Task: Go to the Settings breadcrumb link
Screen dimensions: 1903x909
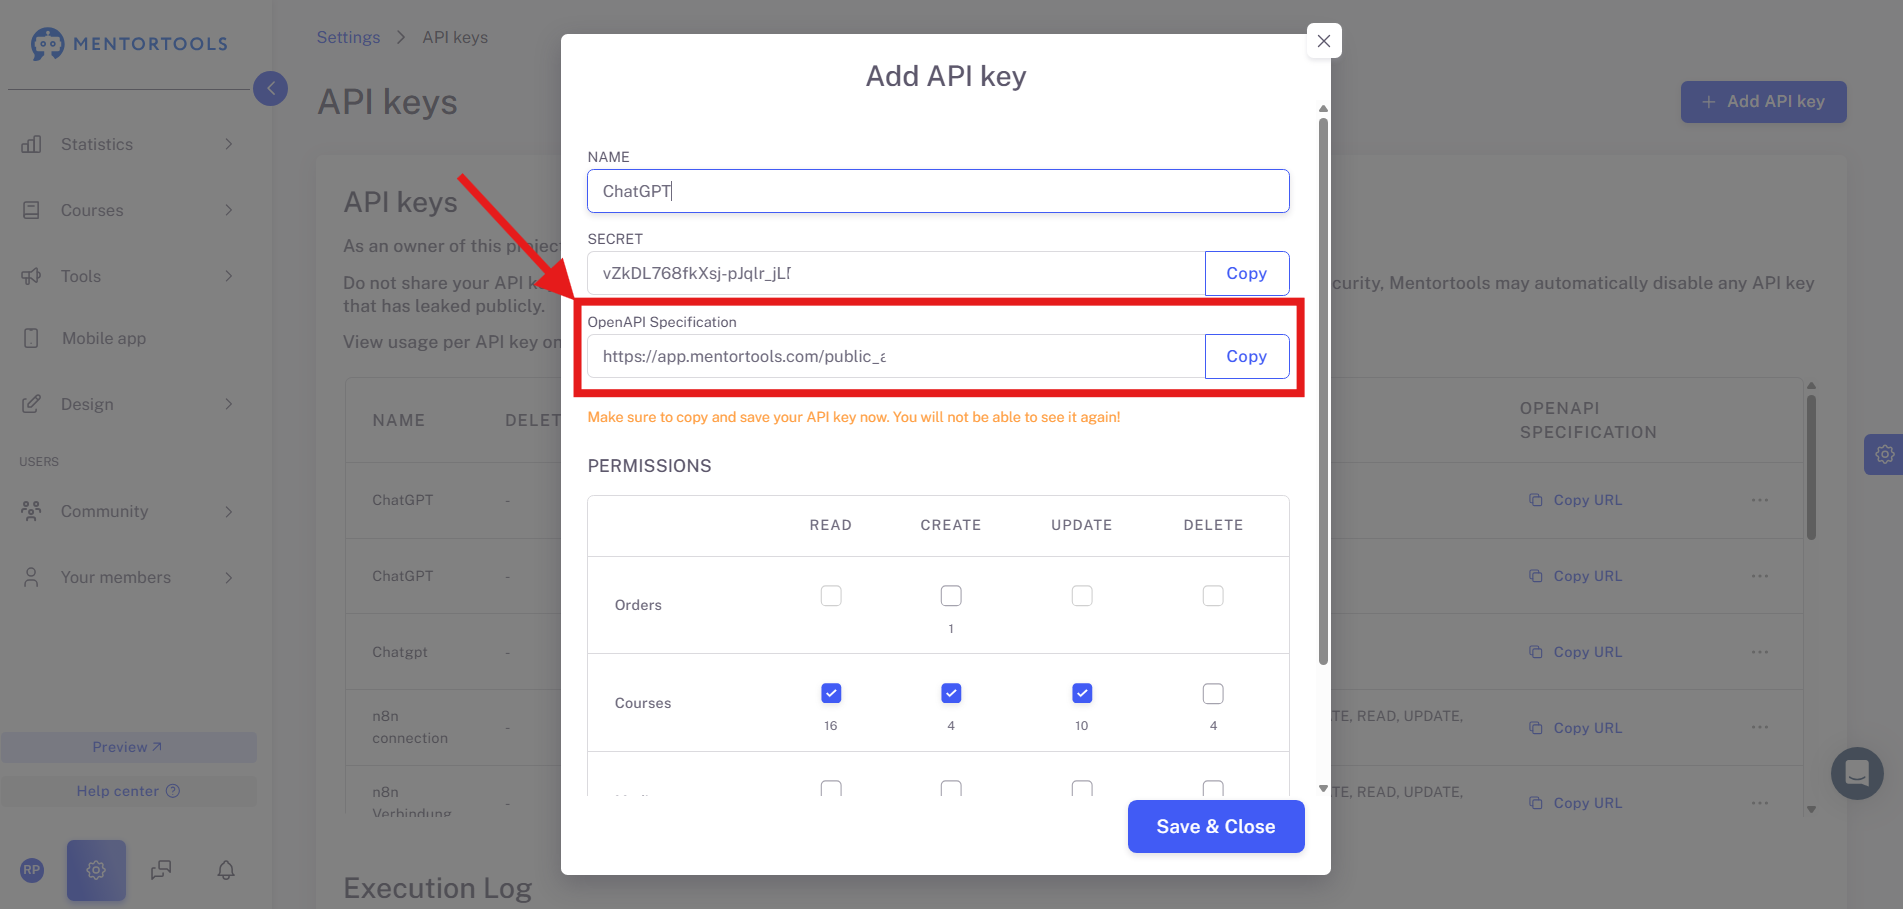Action: point(348,37)
